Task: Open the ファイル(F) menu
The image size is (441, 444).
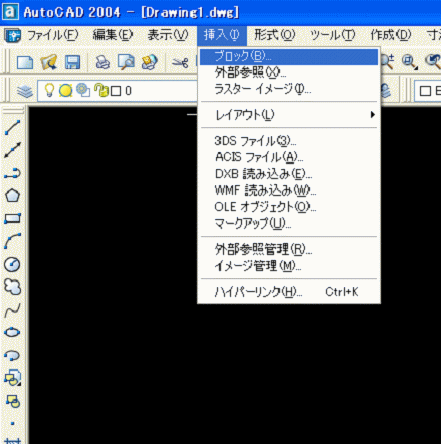Action: click(x=53, y=35)
